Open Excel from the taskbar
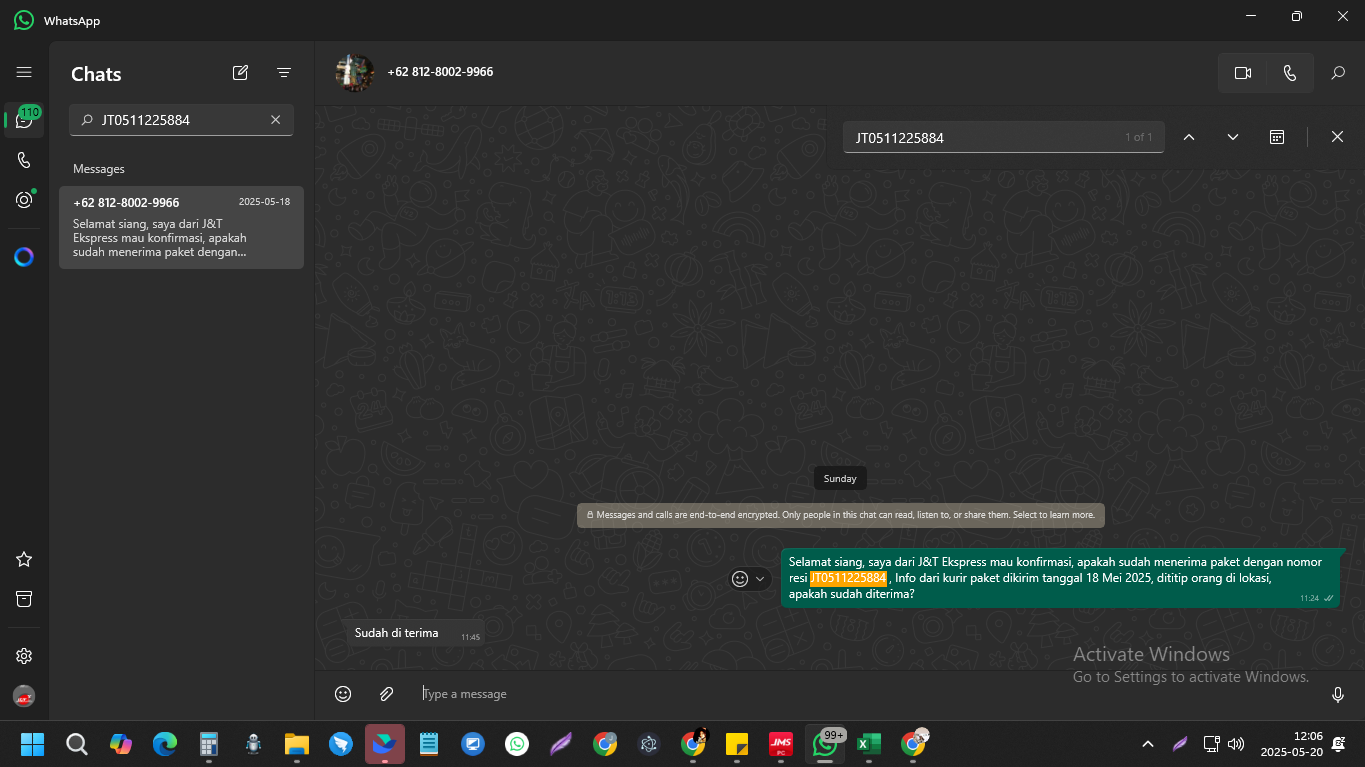 (x=869, y=744)
